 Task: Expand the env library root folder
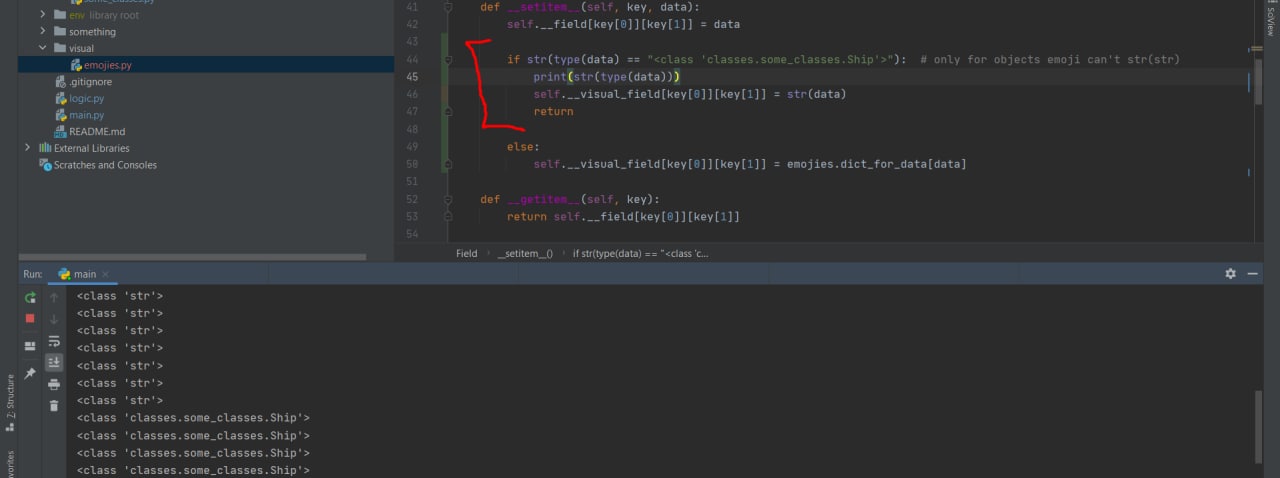tap(43, 15)
